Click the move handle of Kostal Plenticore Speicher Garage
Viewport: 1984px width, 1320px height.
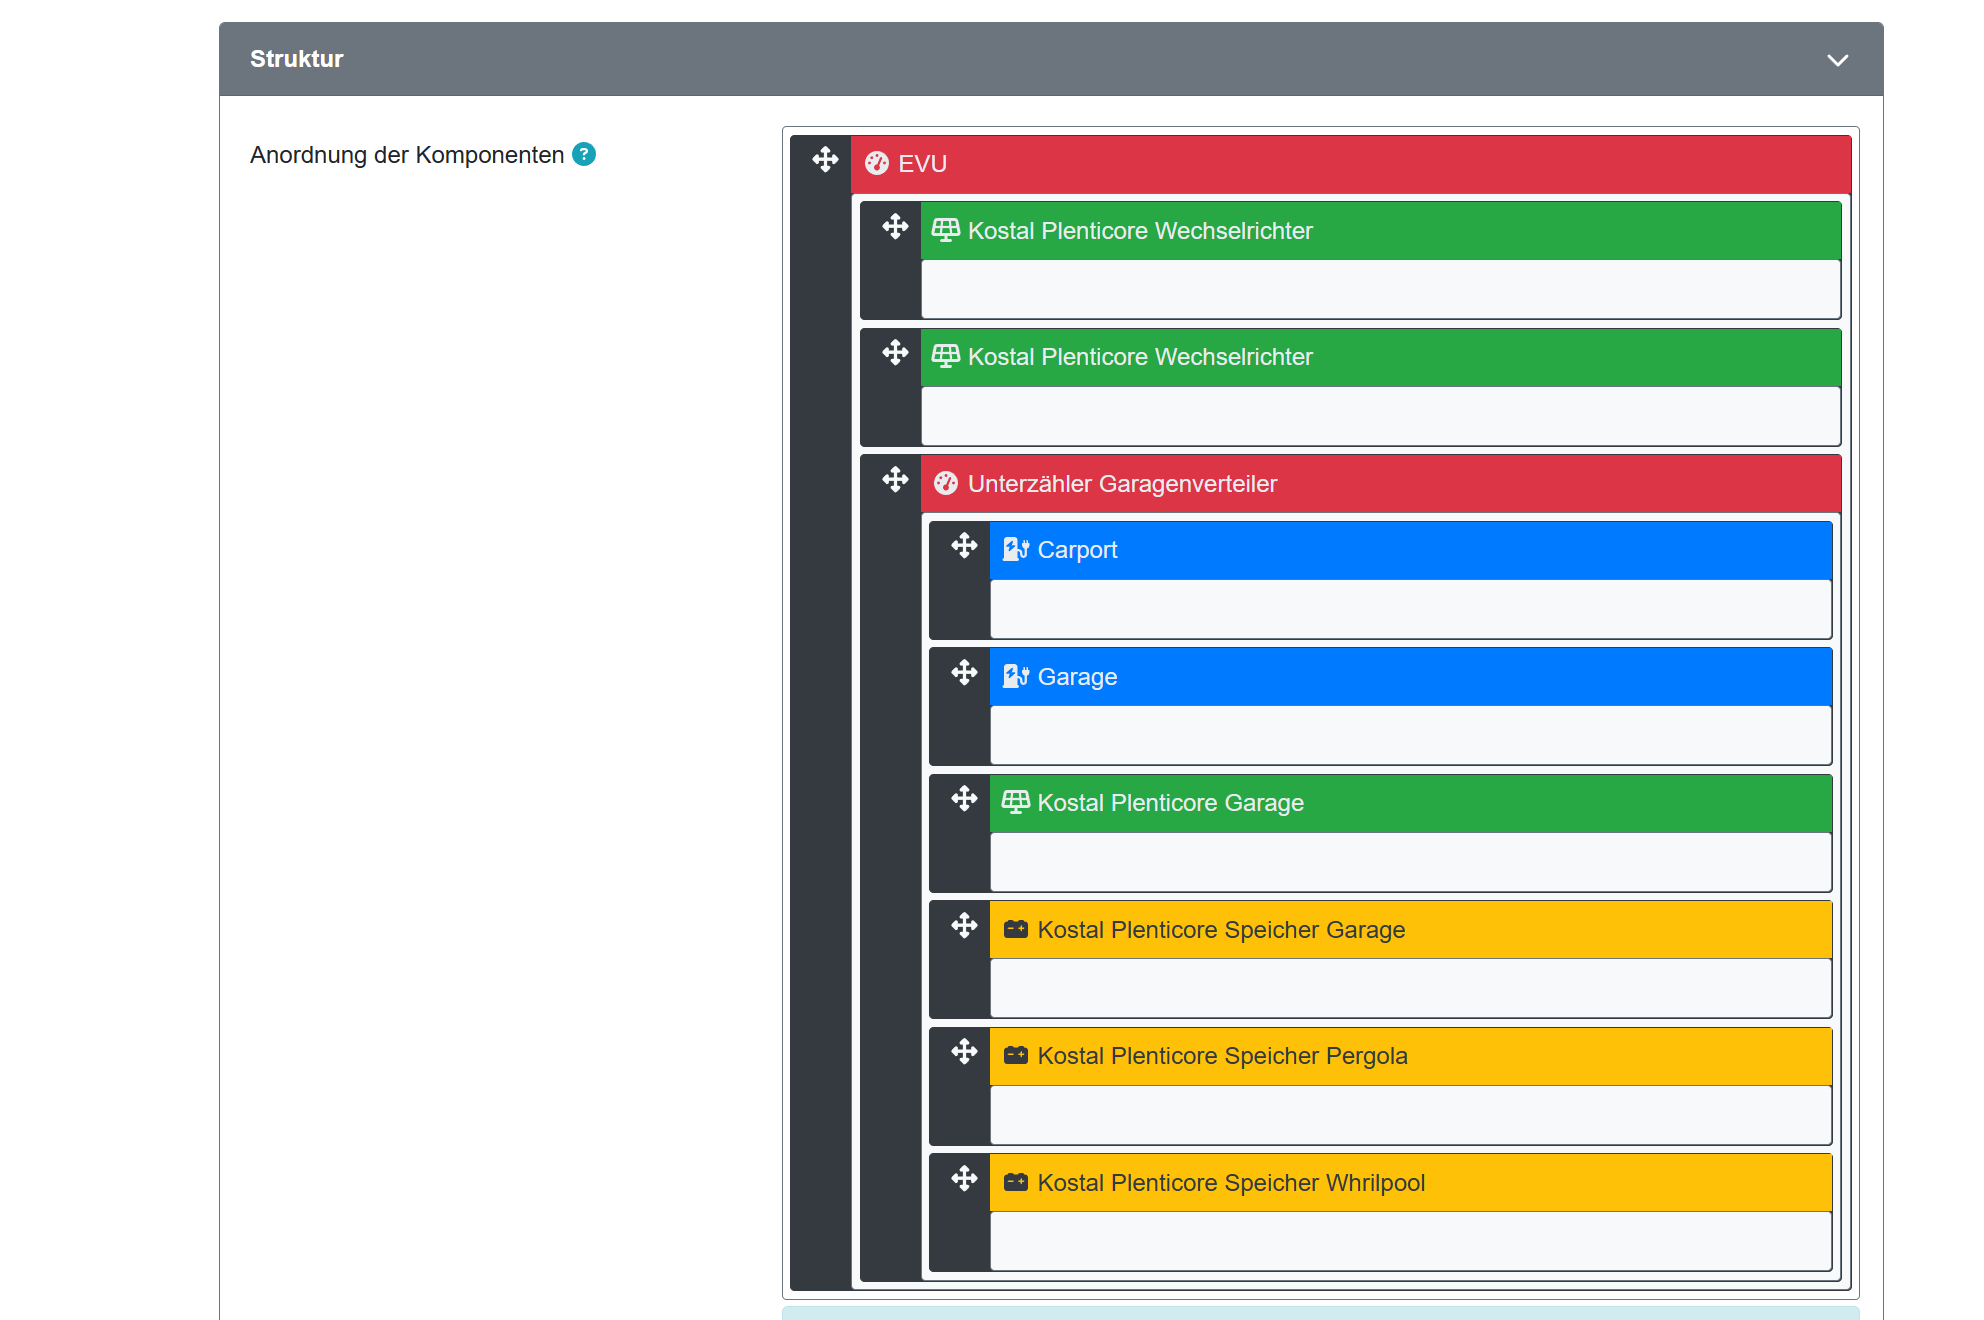click(964, 926)
